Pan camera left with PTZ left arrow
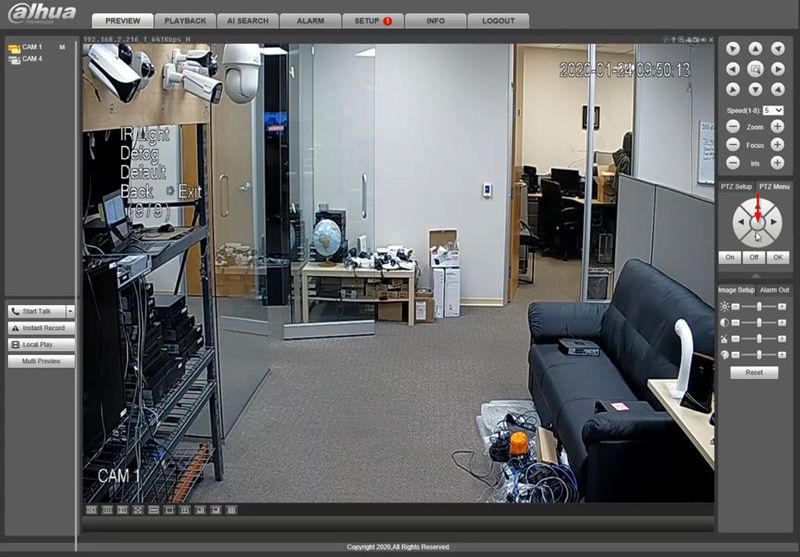This screenshot has width=800, height=557. [733, 69]
